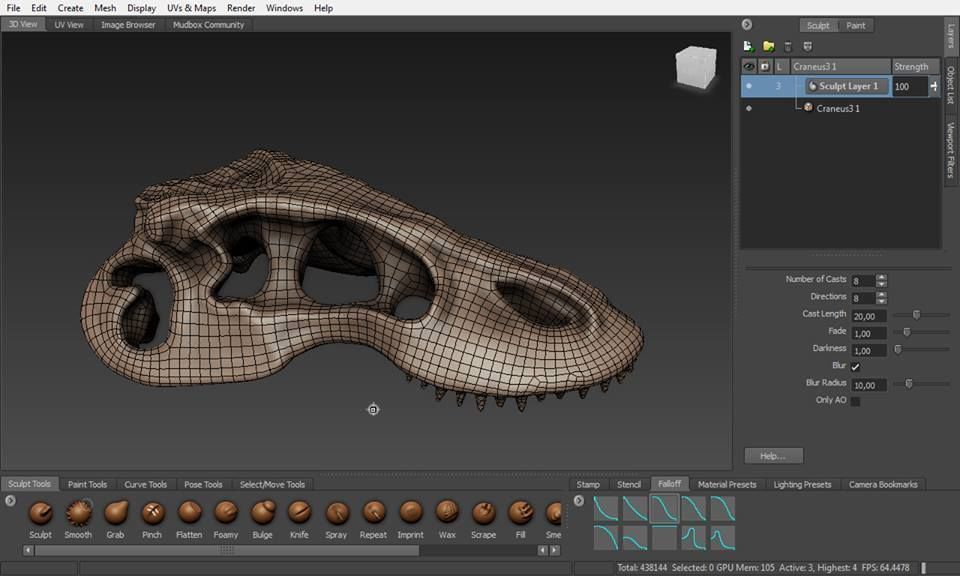Click the Darkness value field
Image resolution: width=960 pixels, height=576 pixels.
tap(869, 351)
